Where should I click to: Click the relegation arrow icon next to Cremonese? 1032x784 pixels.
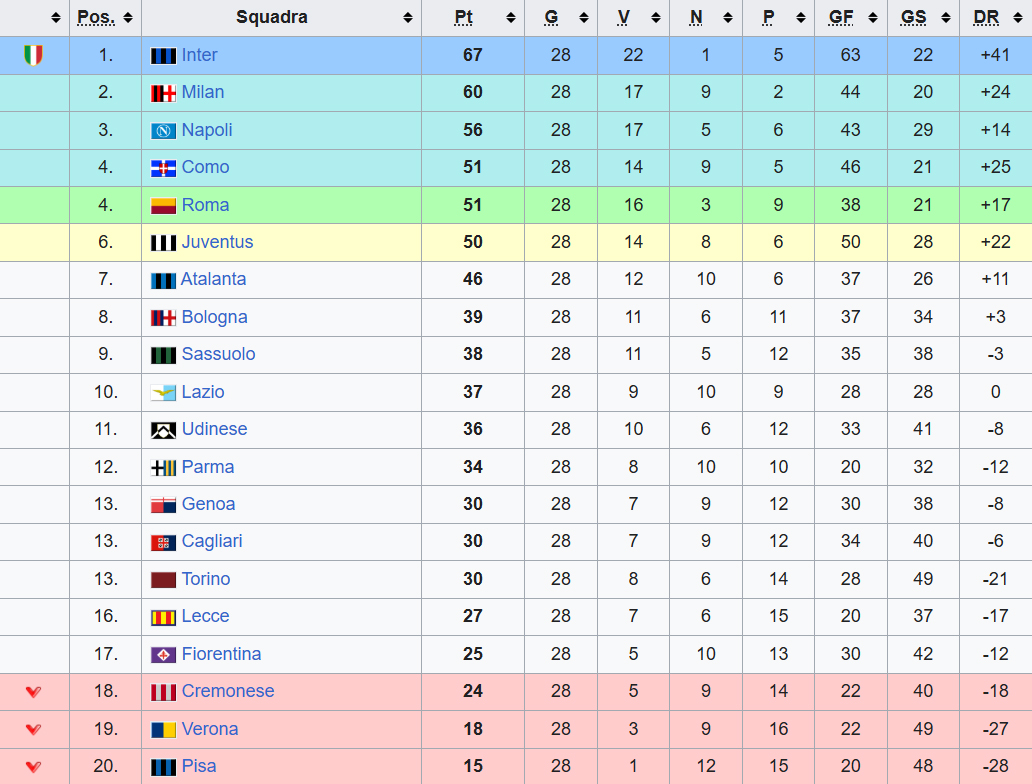34,692
